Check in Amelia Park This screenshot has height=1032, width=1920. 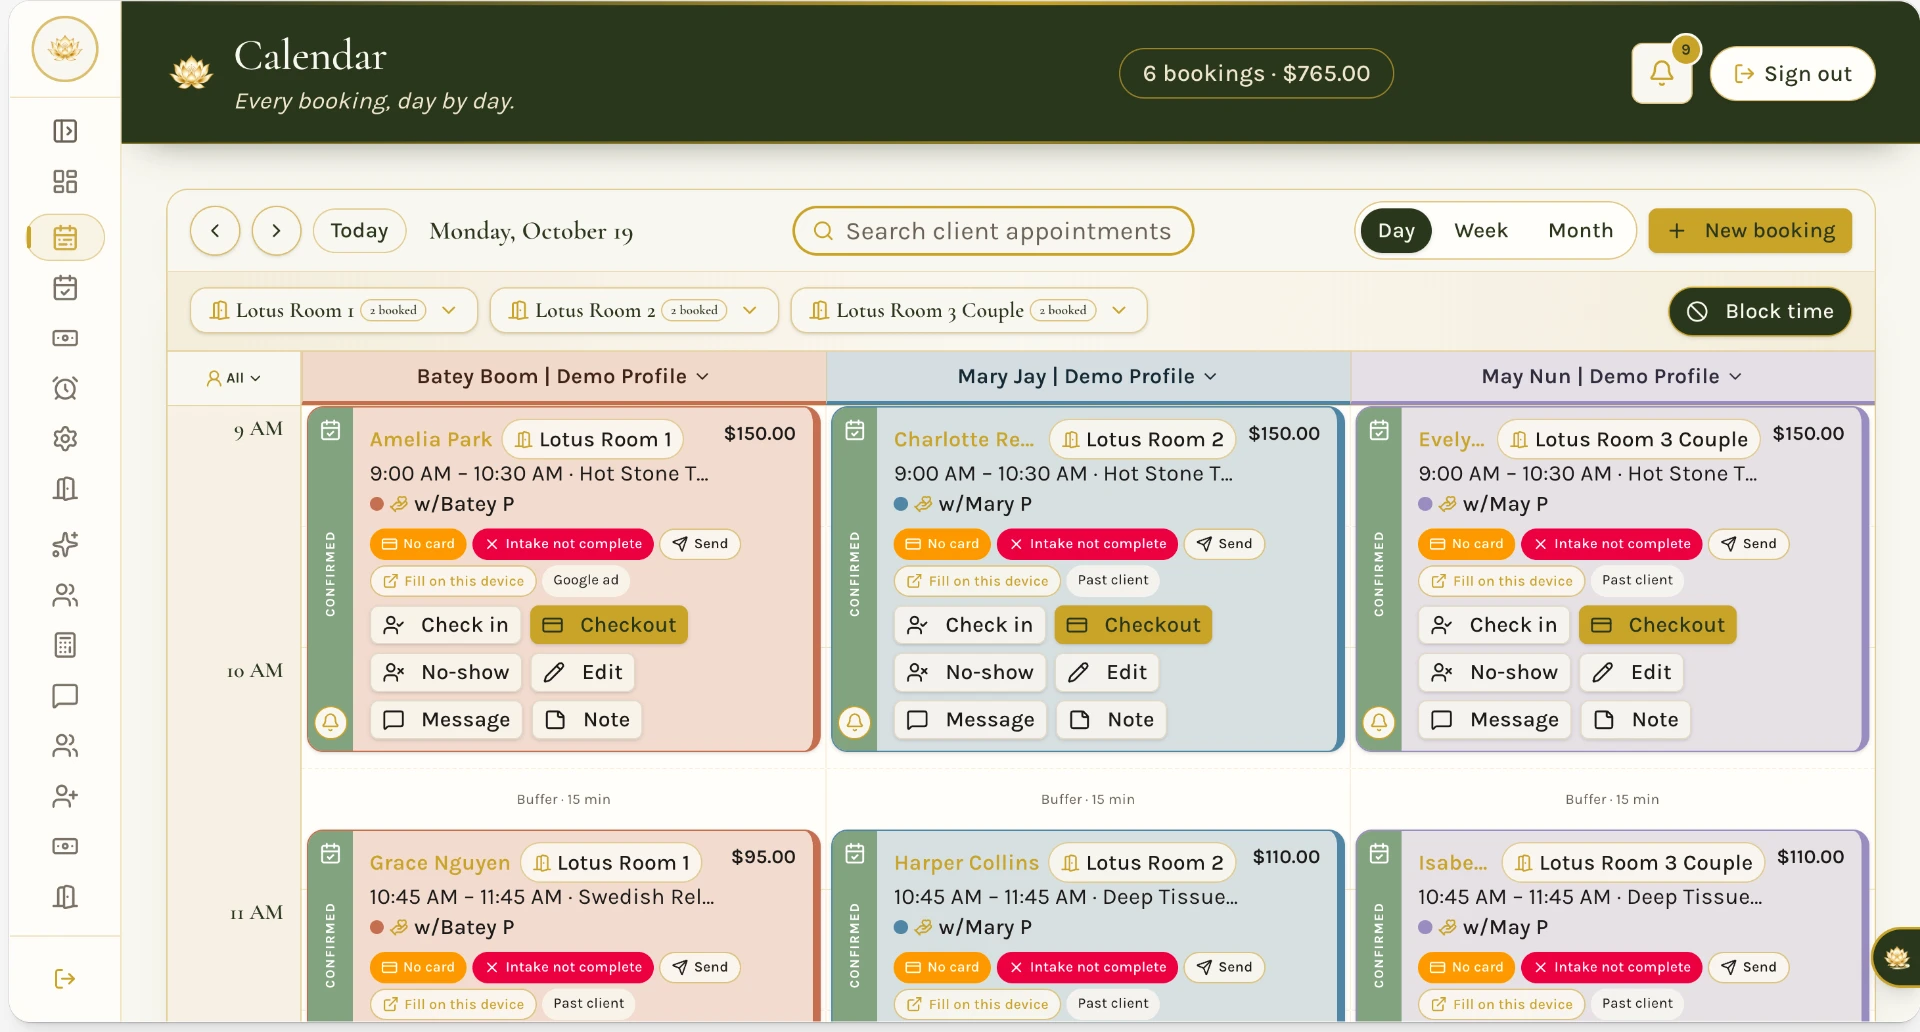446,625
